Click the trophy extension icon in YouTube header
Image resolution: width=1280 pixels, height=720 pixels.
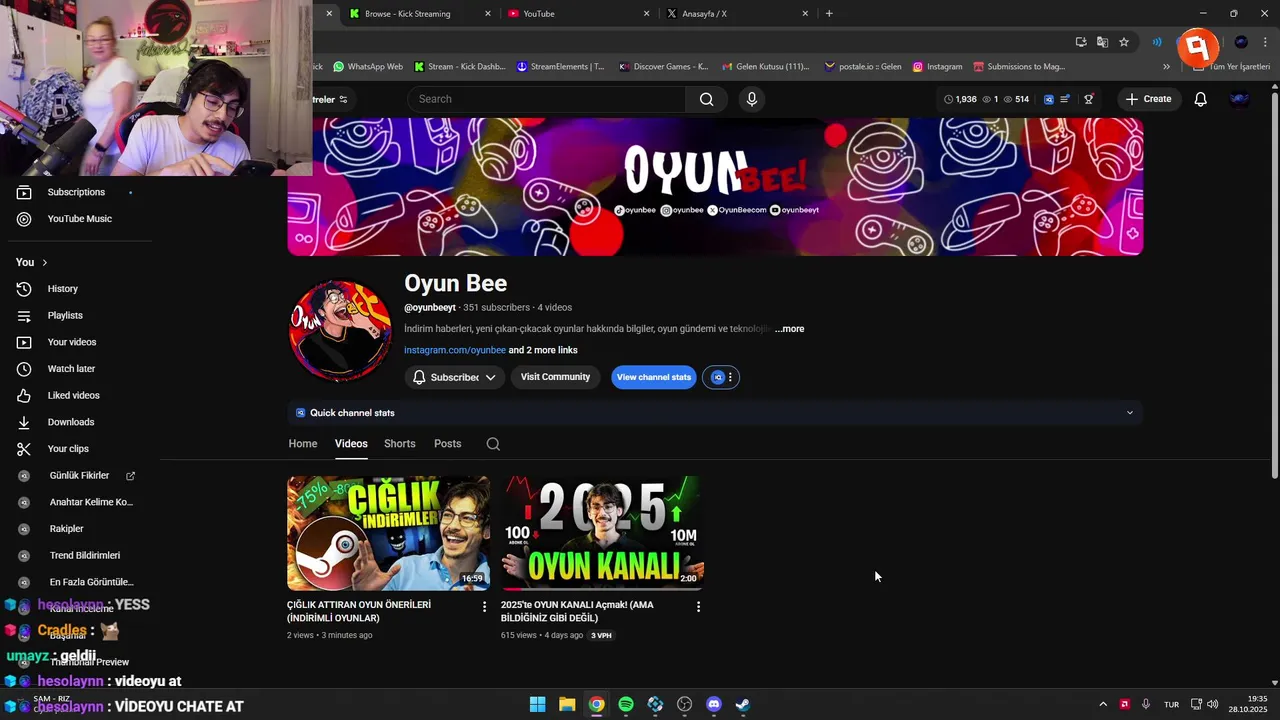coord(1088,99)
